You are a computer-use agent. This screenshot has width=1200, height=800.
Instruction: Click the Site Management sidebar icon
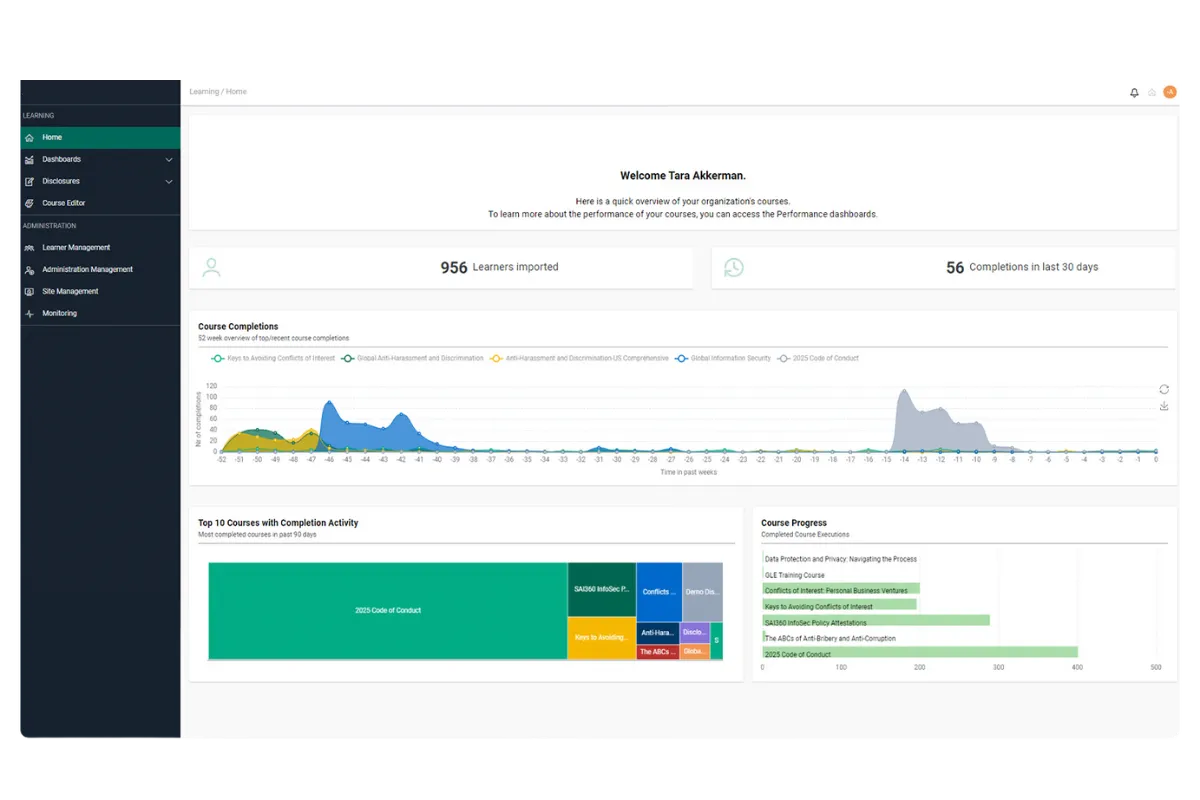coord(30,291)
